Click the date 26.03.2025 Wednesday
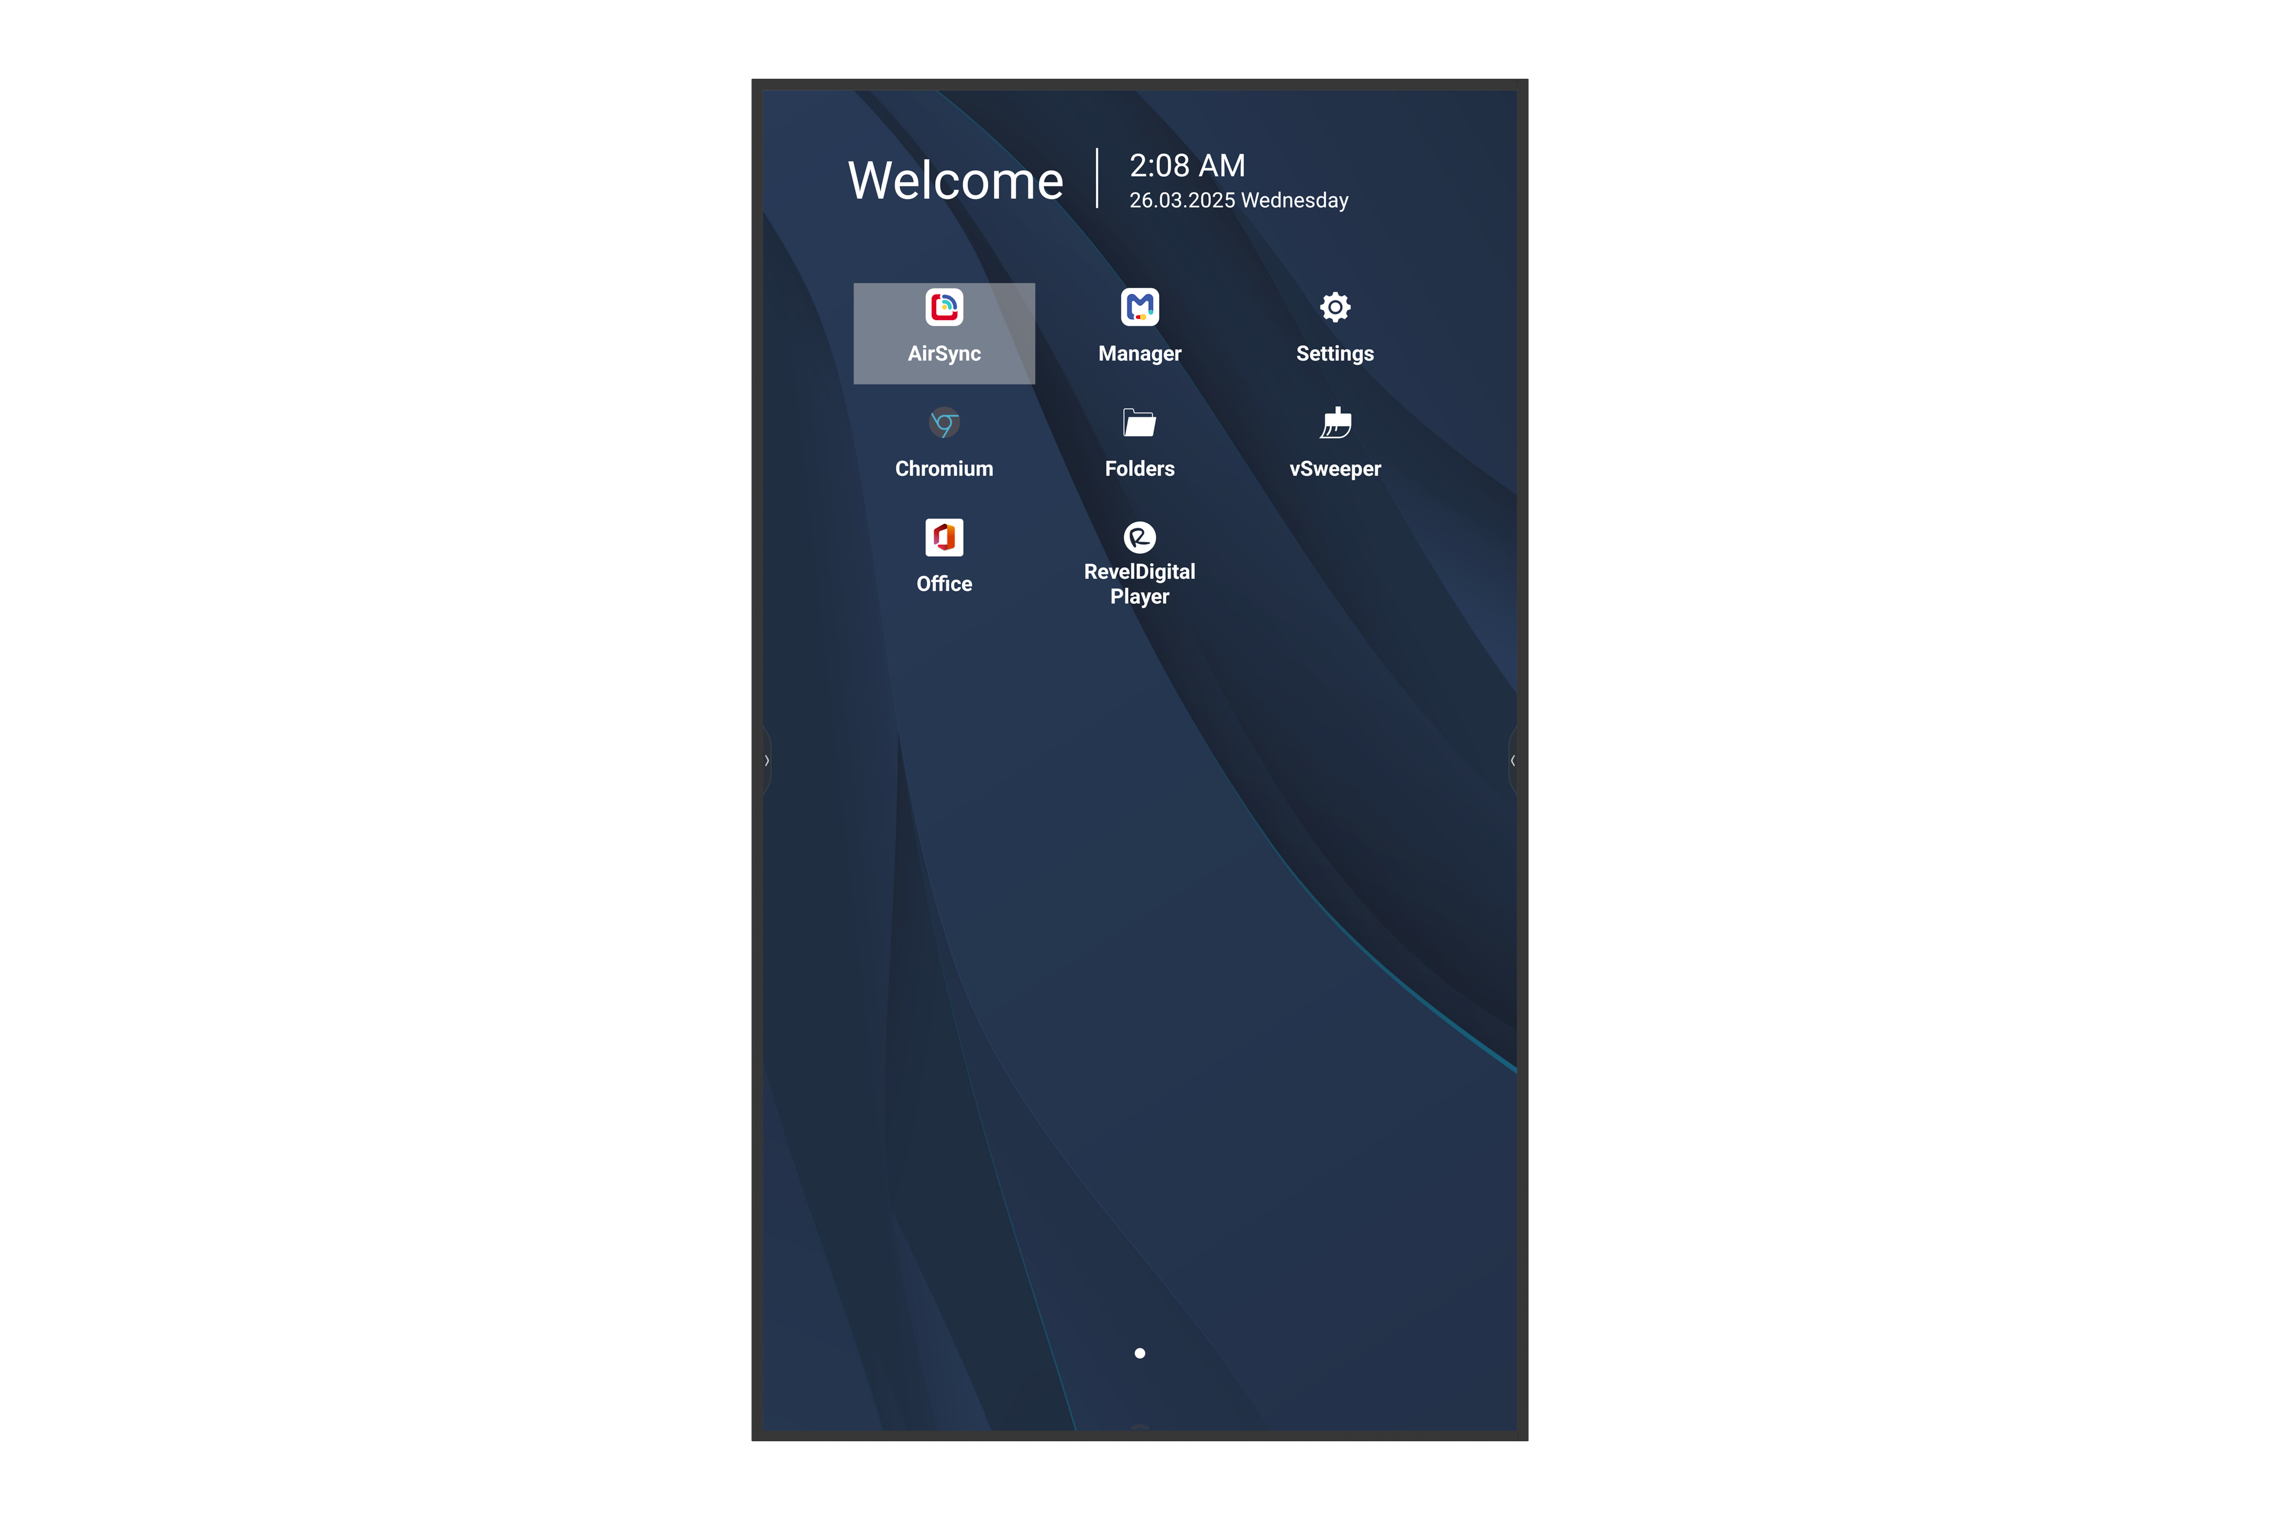2280x1520 pixels. coord(1238,200)
